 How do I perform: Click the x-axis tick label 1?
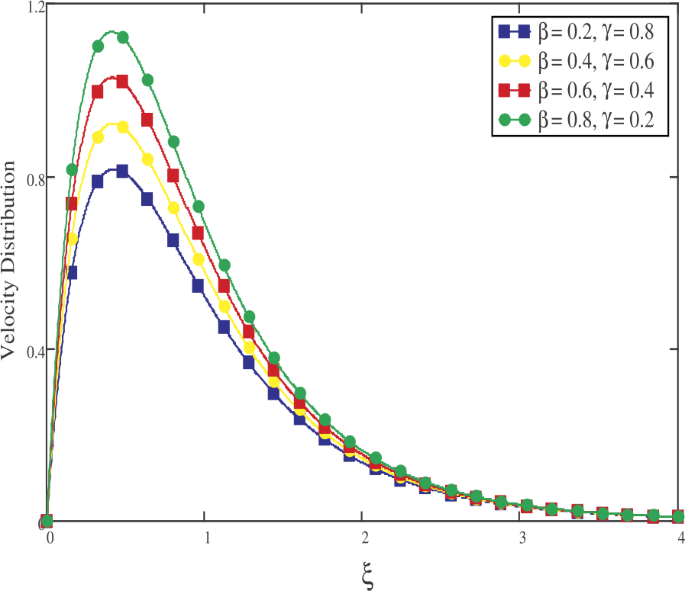click(208, 538)
